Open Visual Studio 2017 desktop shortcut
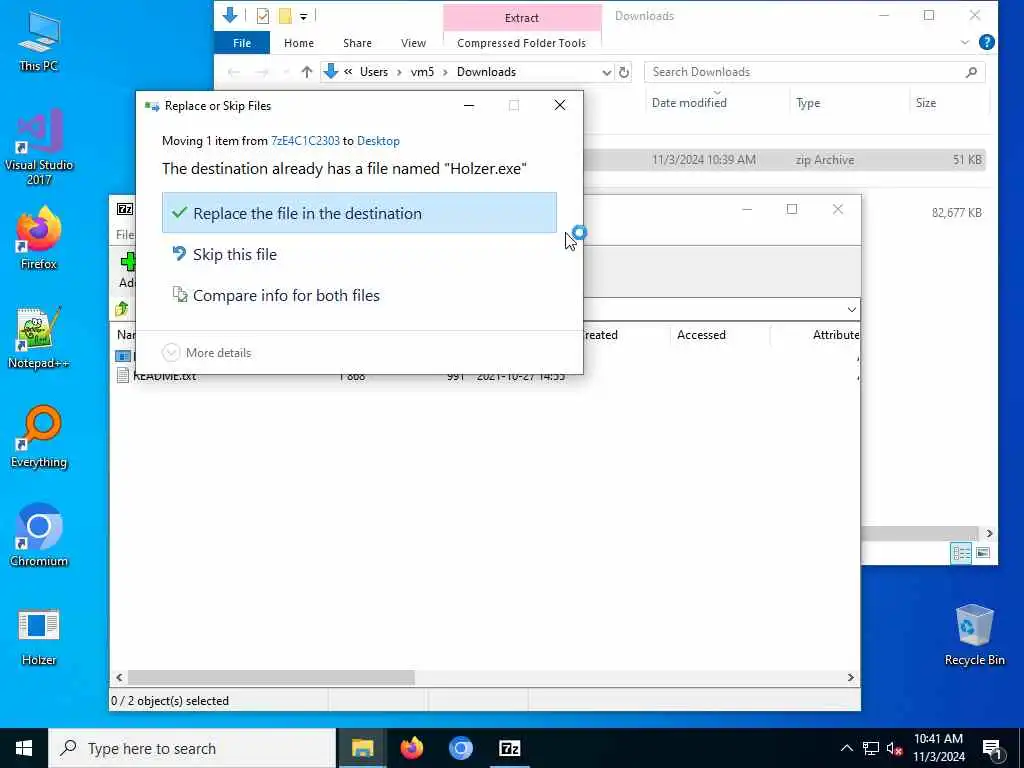1024x768 pixels. pos(39,147)
